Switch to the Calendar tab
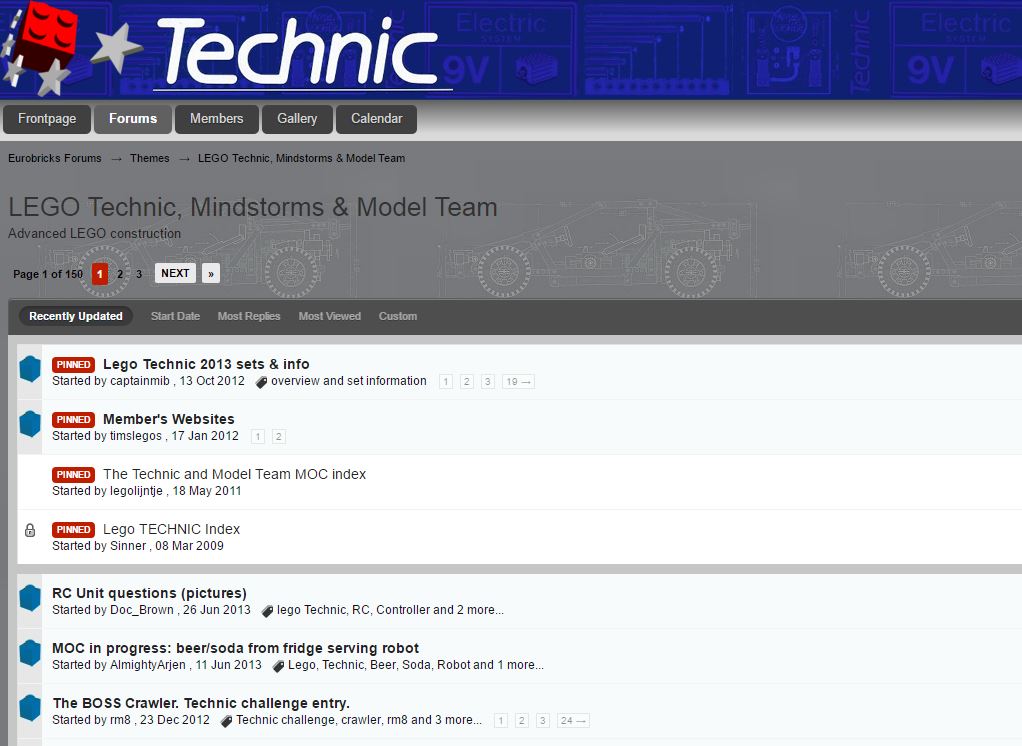Viewport: 1022px width, 746px height. (376, 119)
